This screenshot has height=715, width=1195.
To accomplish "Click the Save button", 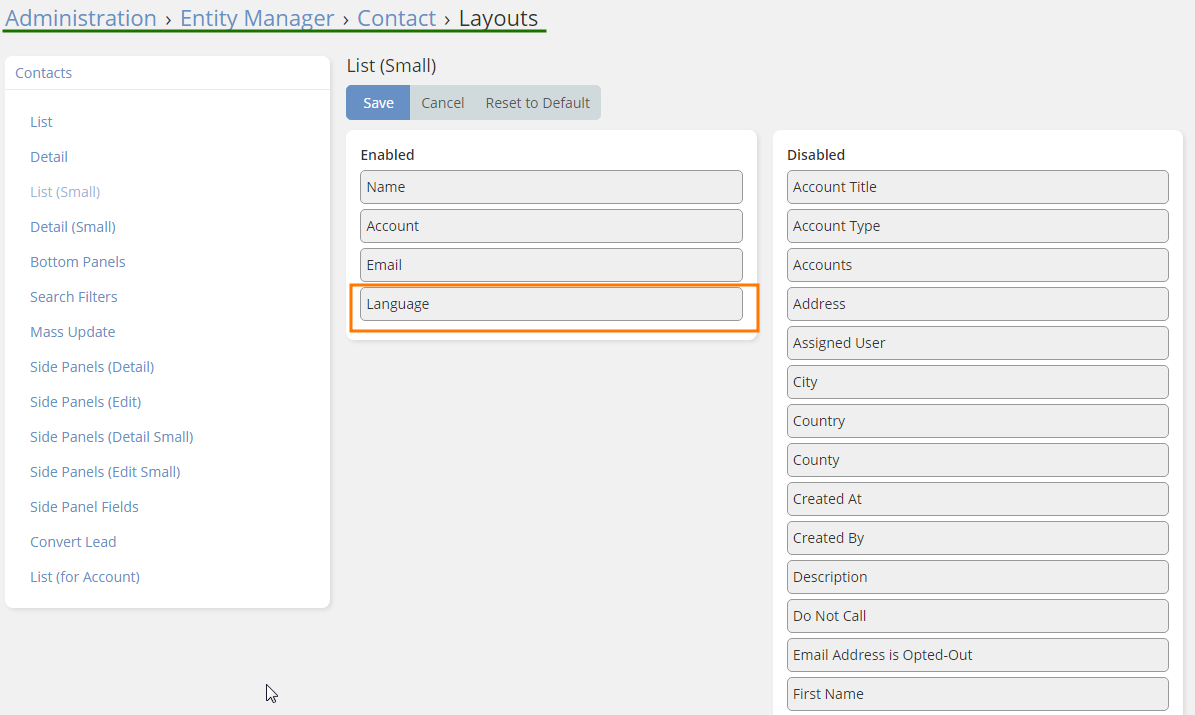I will (x=378, y=103).
